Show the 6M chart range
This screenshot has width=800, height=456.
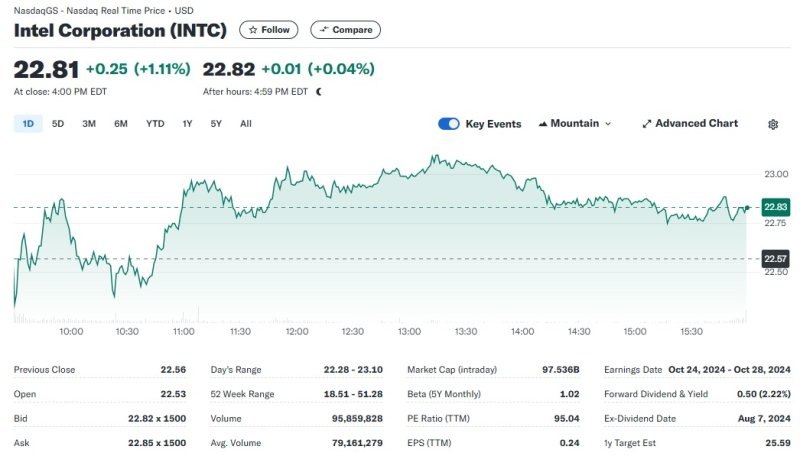[121, 124]
